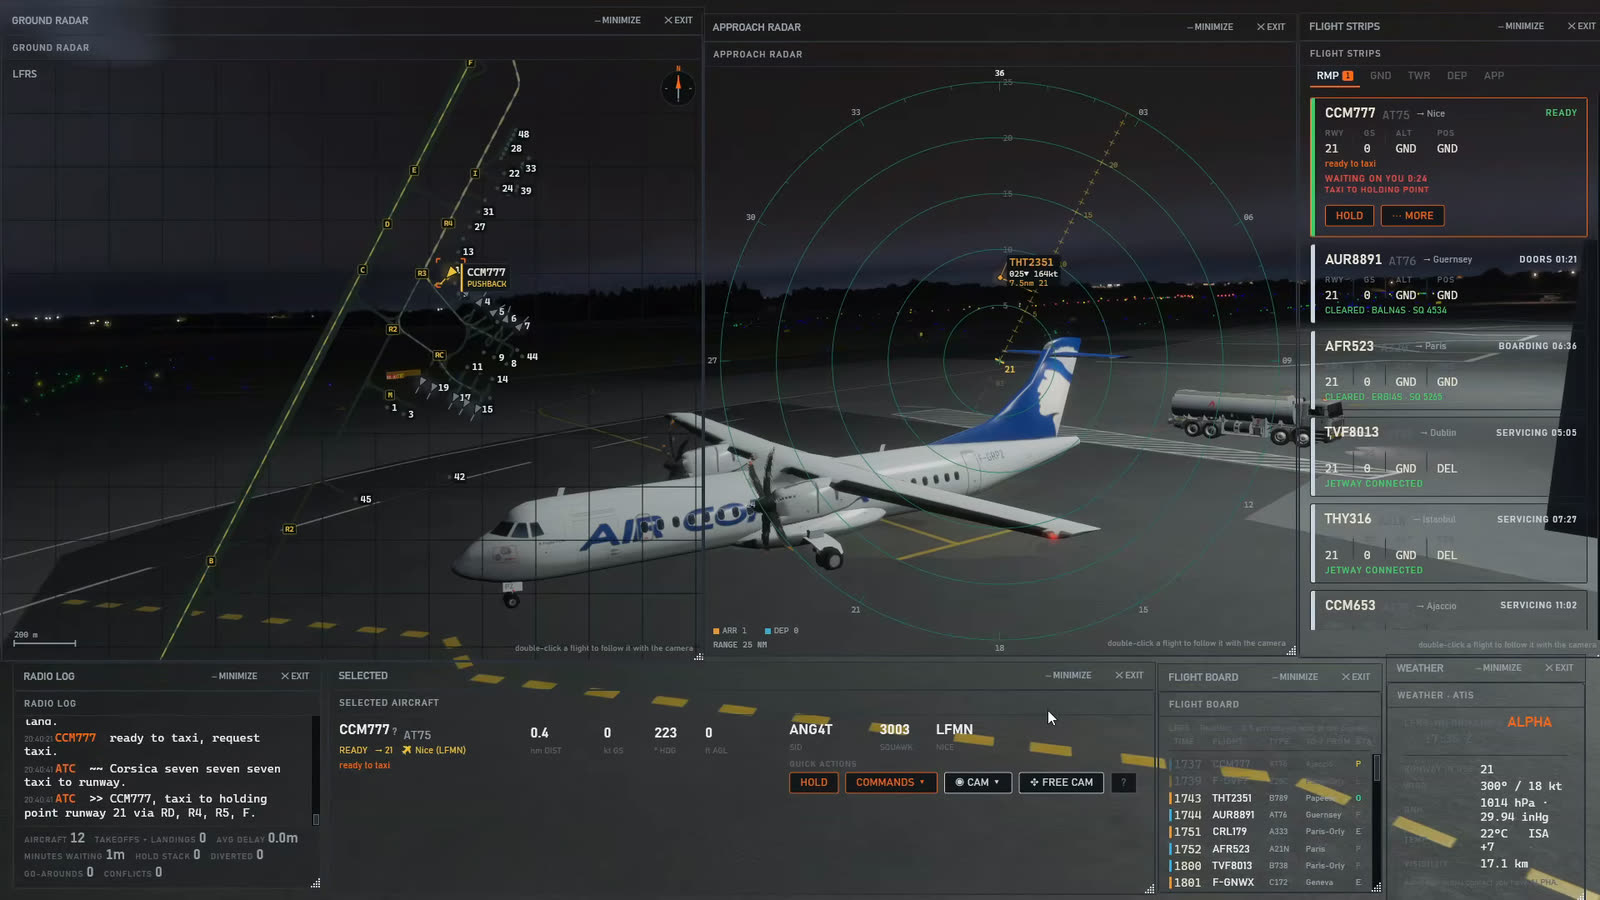The image size is (1600, 900).
Task: Select the THT2351 blip on Approach Radar
Action: pyautogui.click(x=1001, y=277)
